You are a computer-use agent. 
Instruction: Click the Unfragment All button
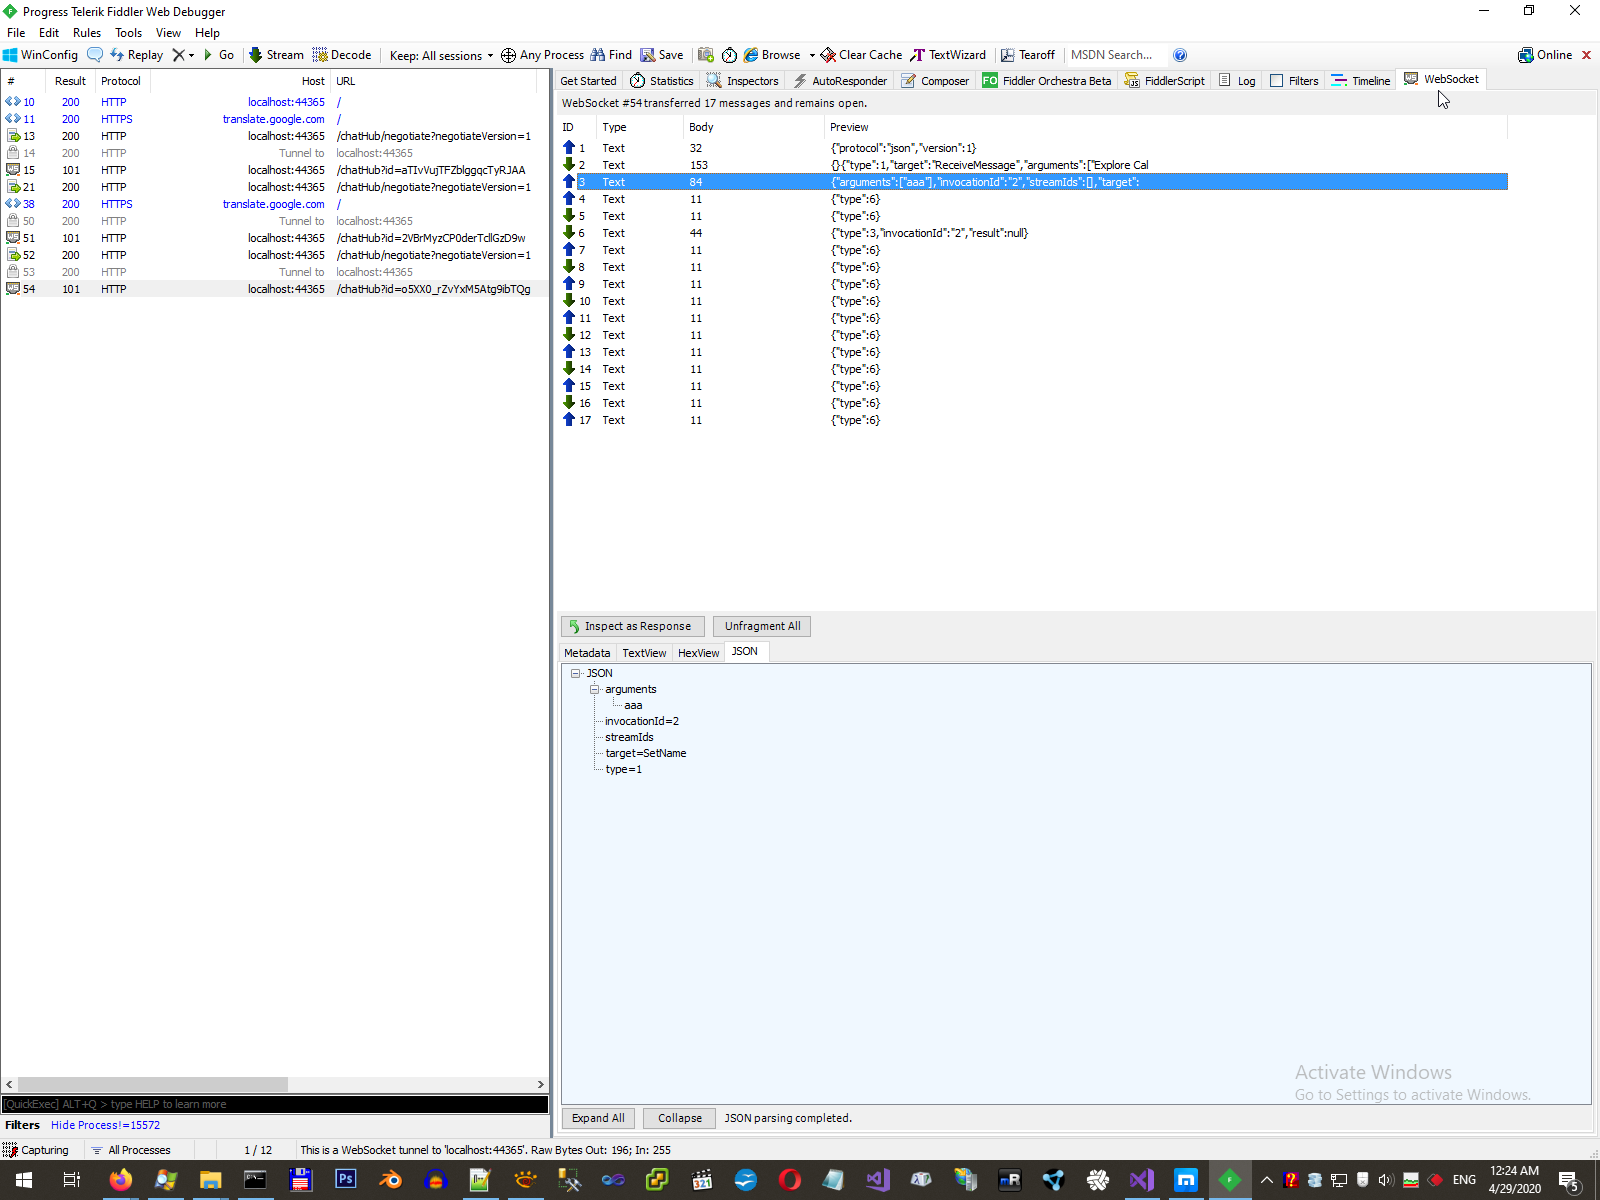tap(763, 626)
